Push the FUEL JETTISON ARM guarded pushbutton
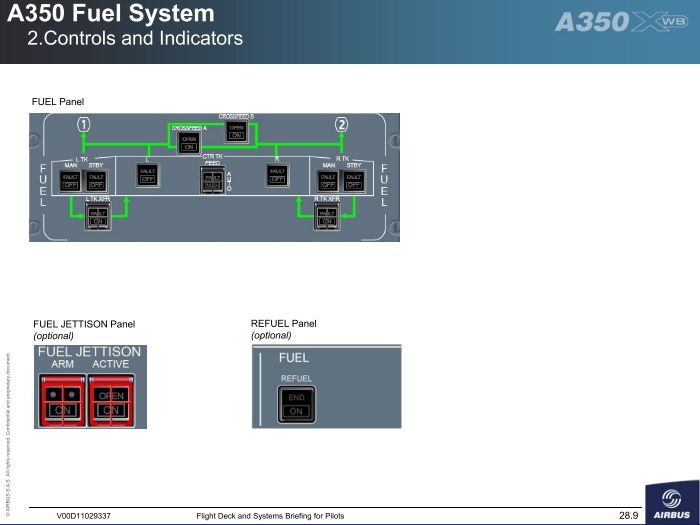The image size is (700, 525). point(62,400)
